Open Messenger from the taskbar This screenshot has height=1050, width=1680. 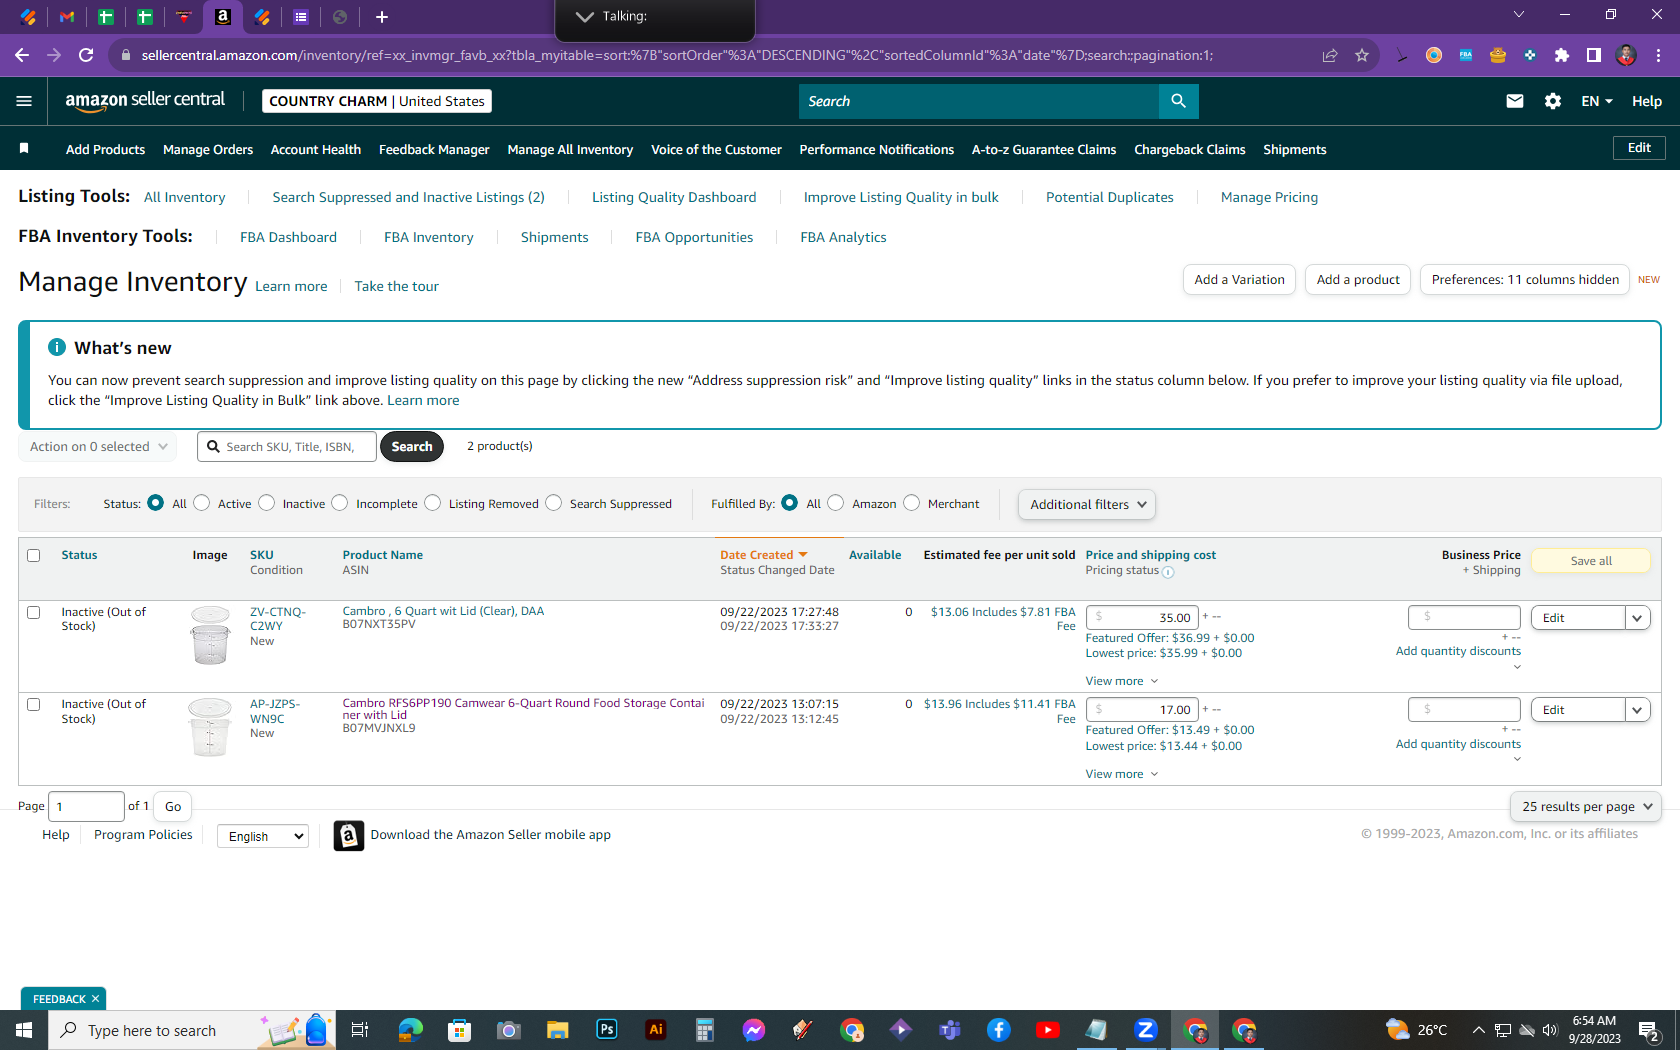[x=754, y=1030]
